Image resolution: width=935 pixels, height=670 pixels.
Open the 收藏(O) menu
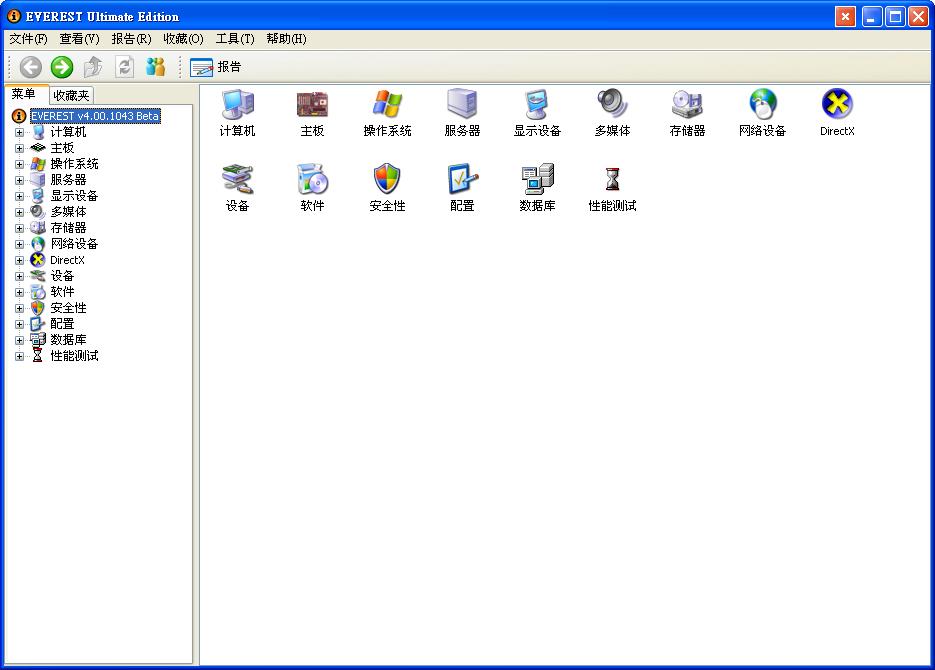183,39
